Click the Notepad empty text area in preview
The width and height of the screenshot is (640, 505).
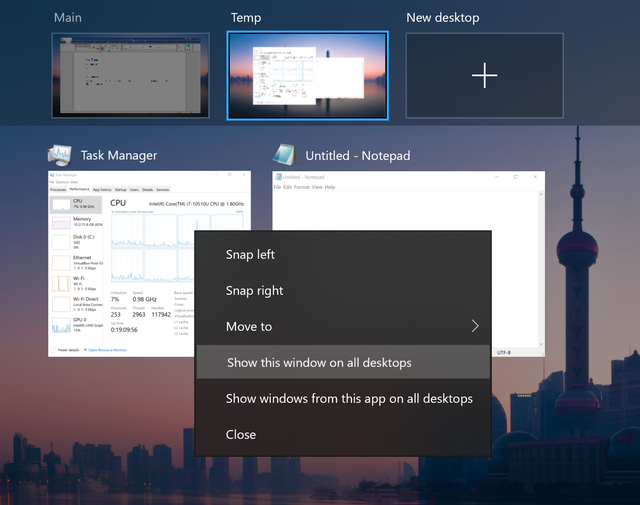(405, 211)
